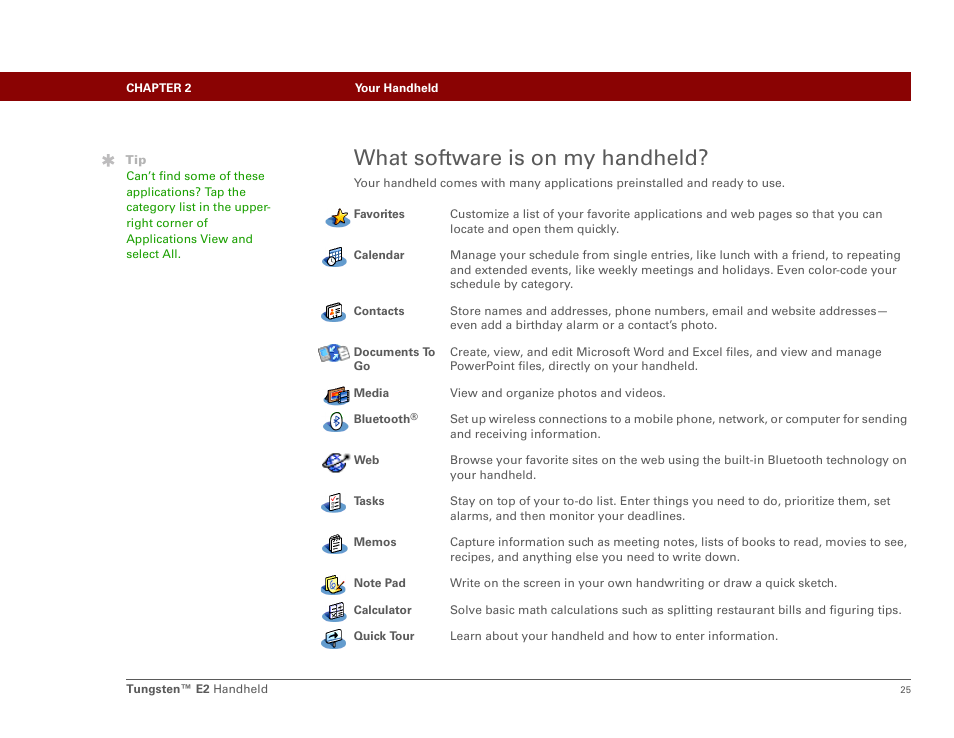
Task: Click the Media photos icon
Action: point(336,395)
